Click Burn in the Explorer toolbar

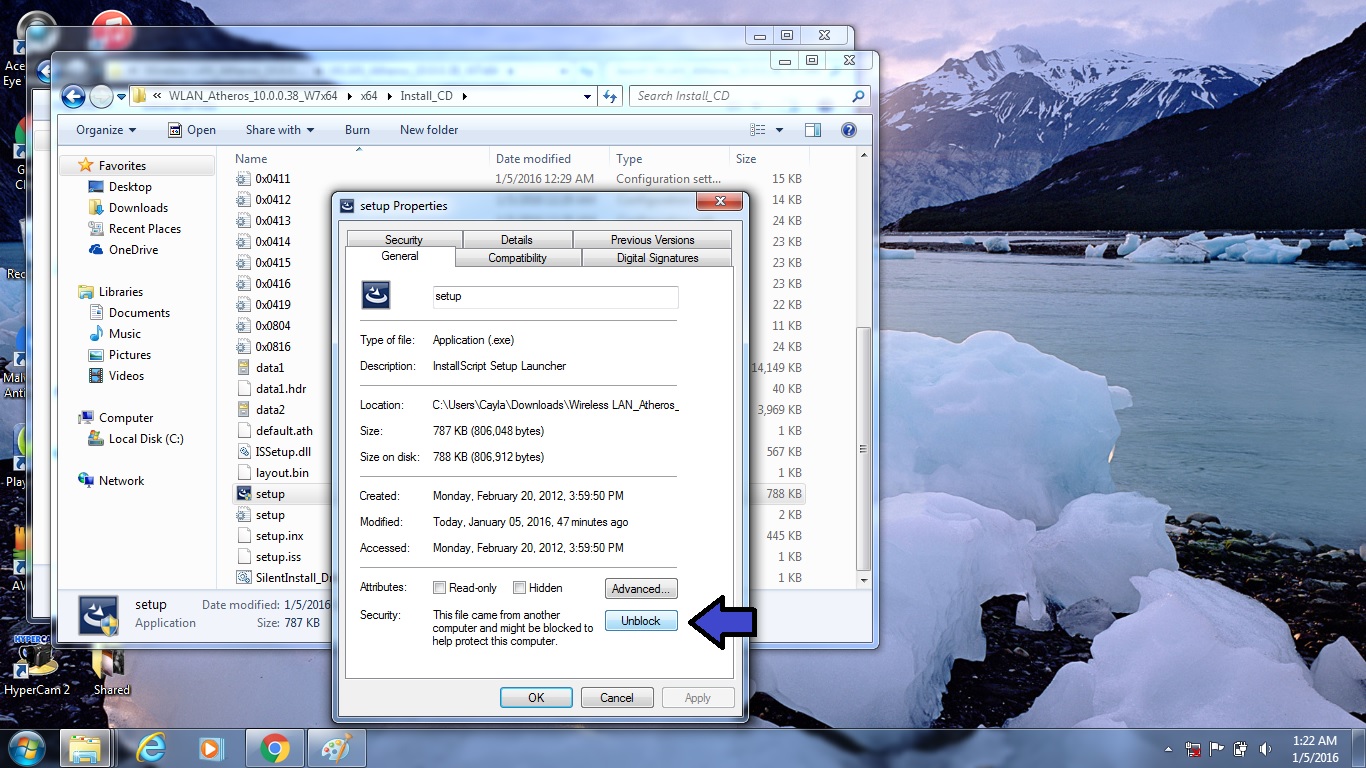357,130
